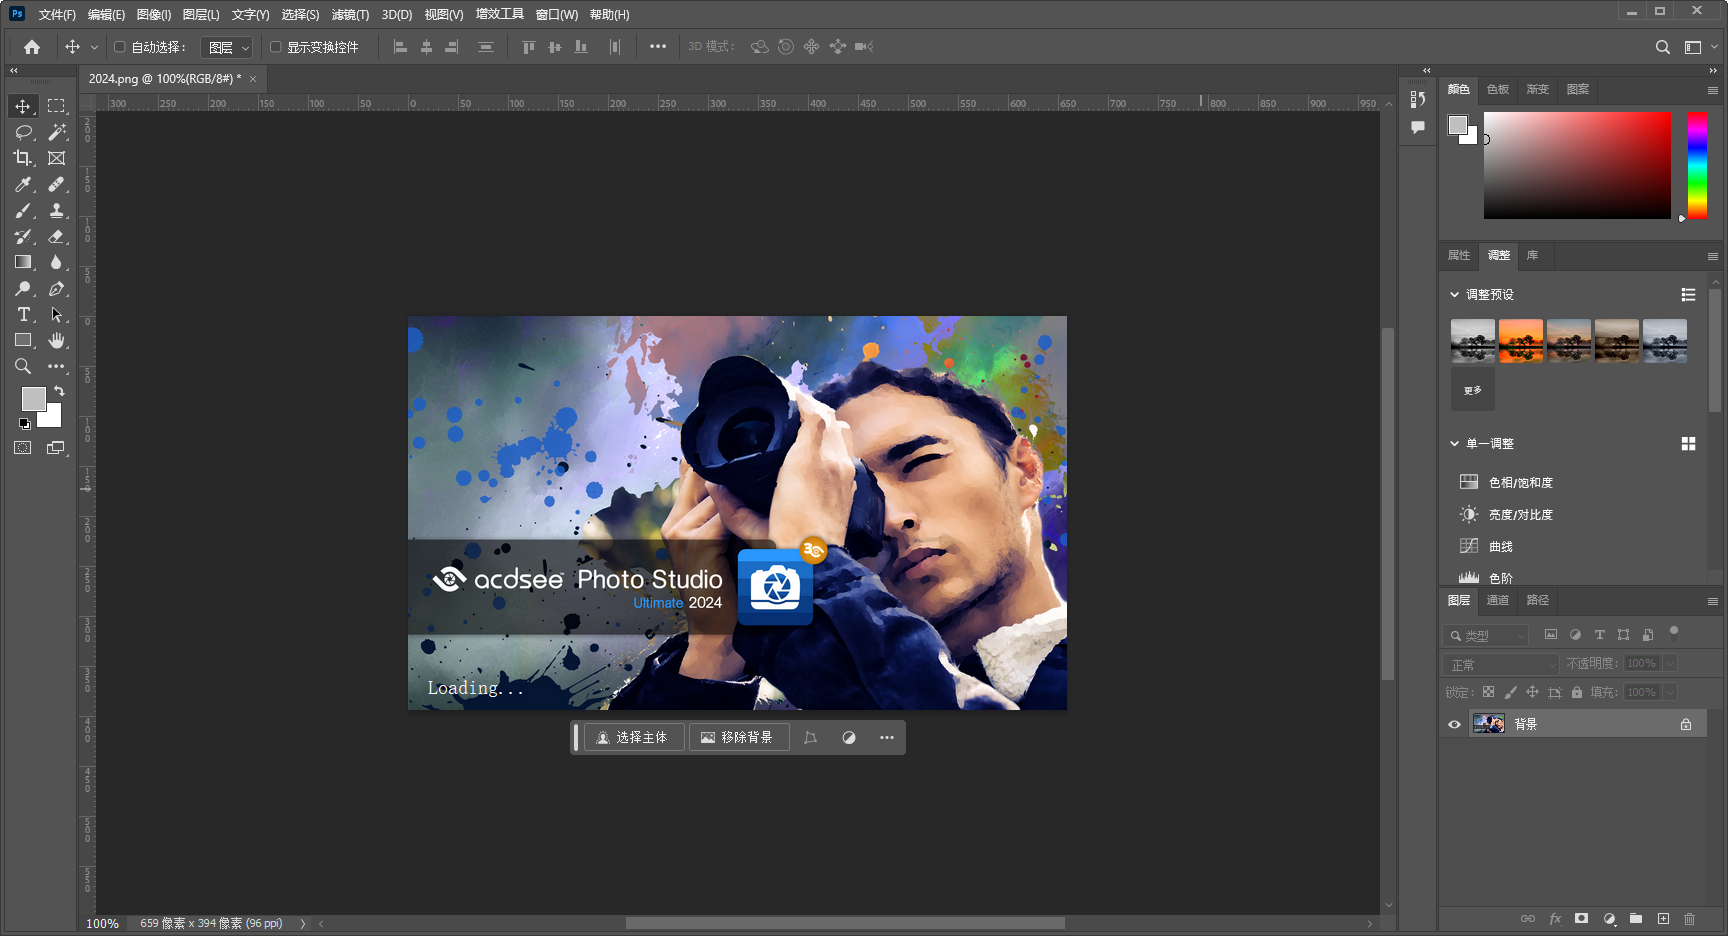Select the Dodge tool

tap(23, 288)
